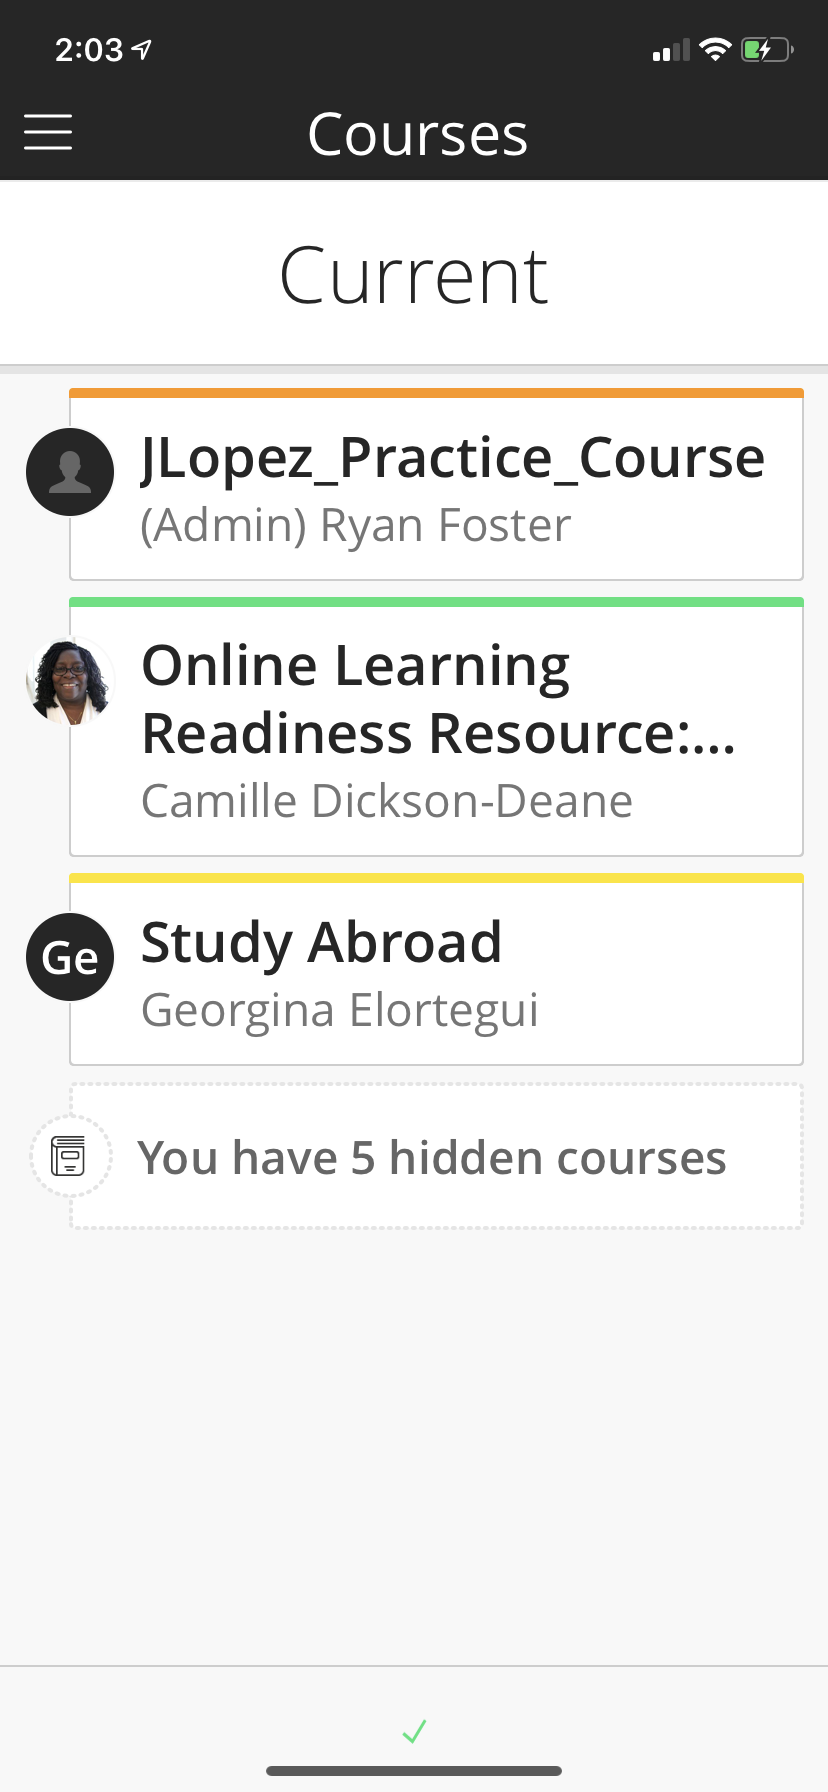Show the 5 hidden courses

point(432,1158)
